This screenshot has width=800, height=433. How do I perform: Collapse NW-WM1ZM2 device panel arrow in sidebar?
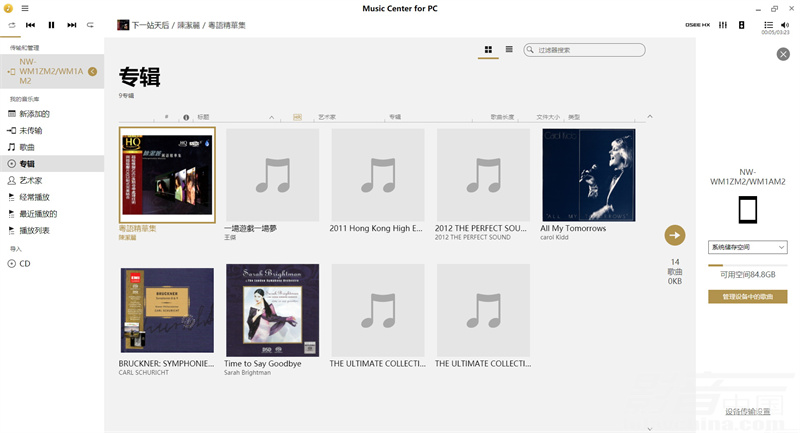(x=92, y=71)
